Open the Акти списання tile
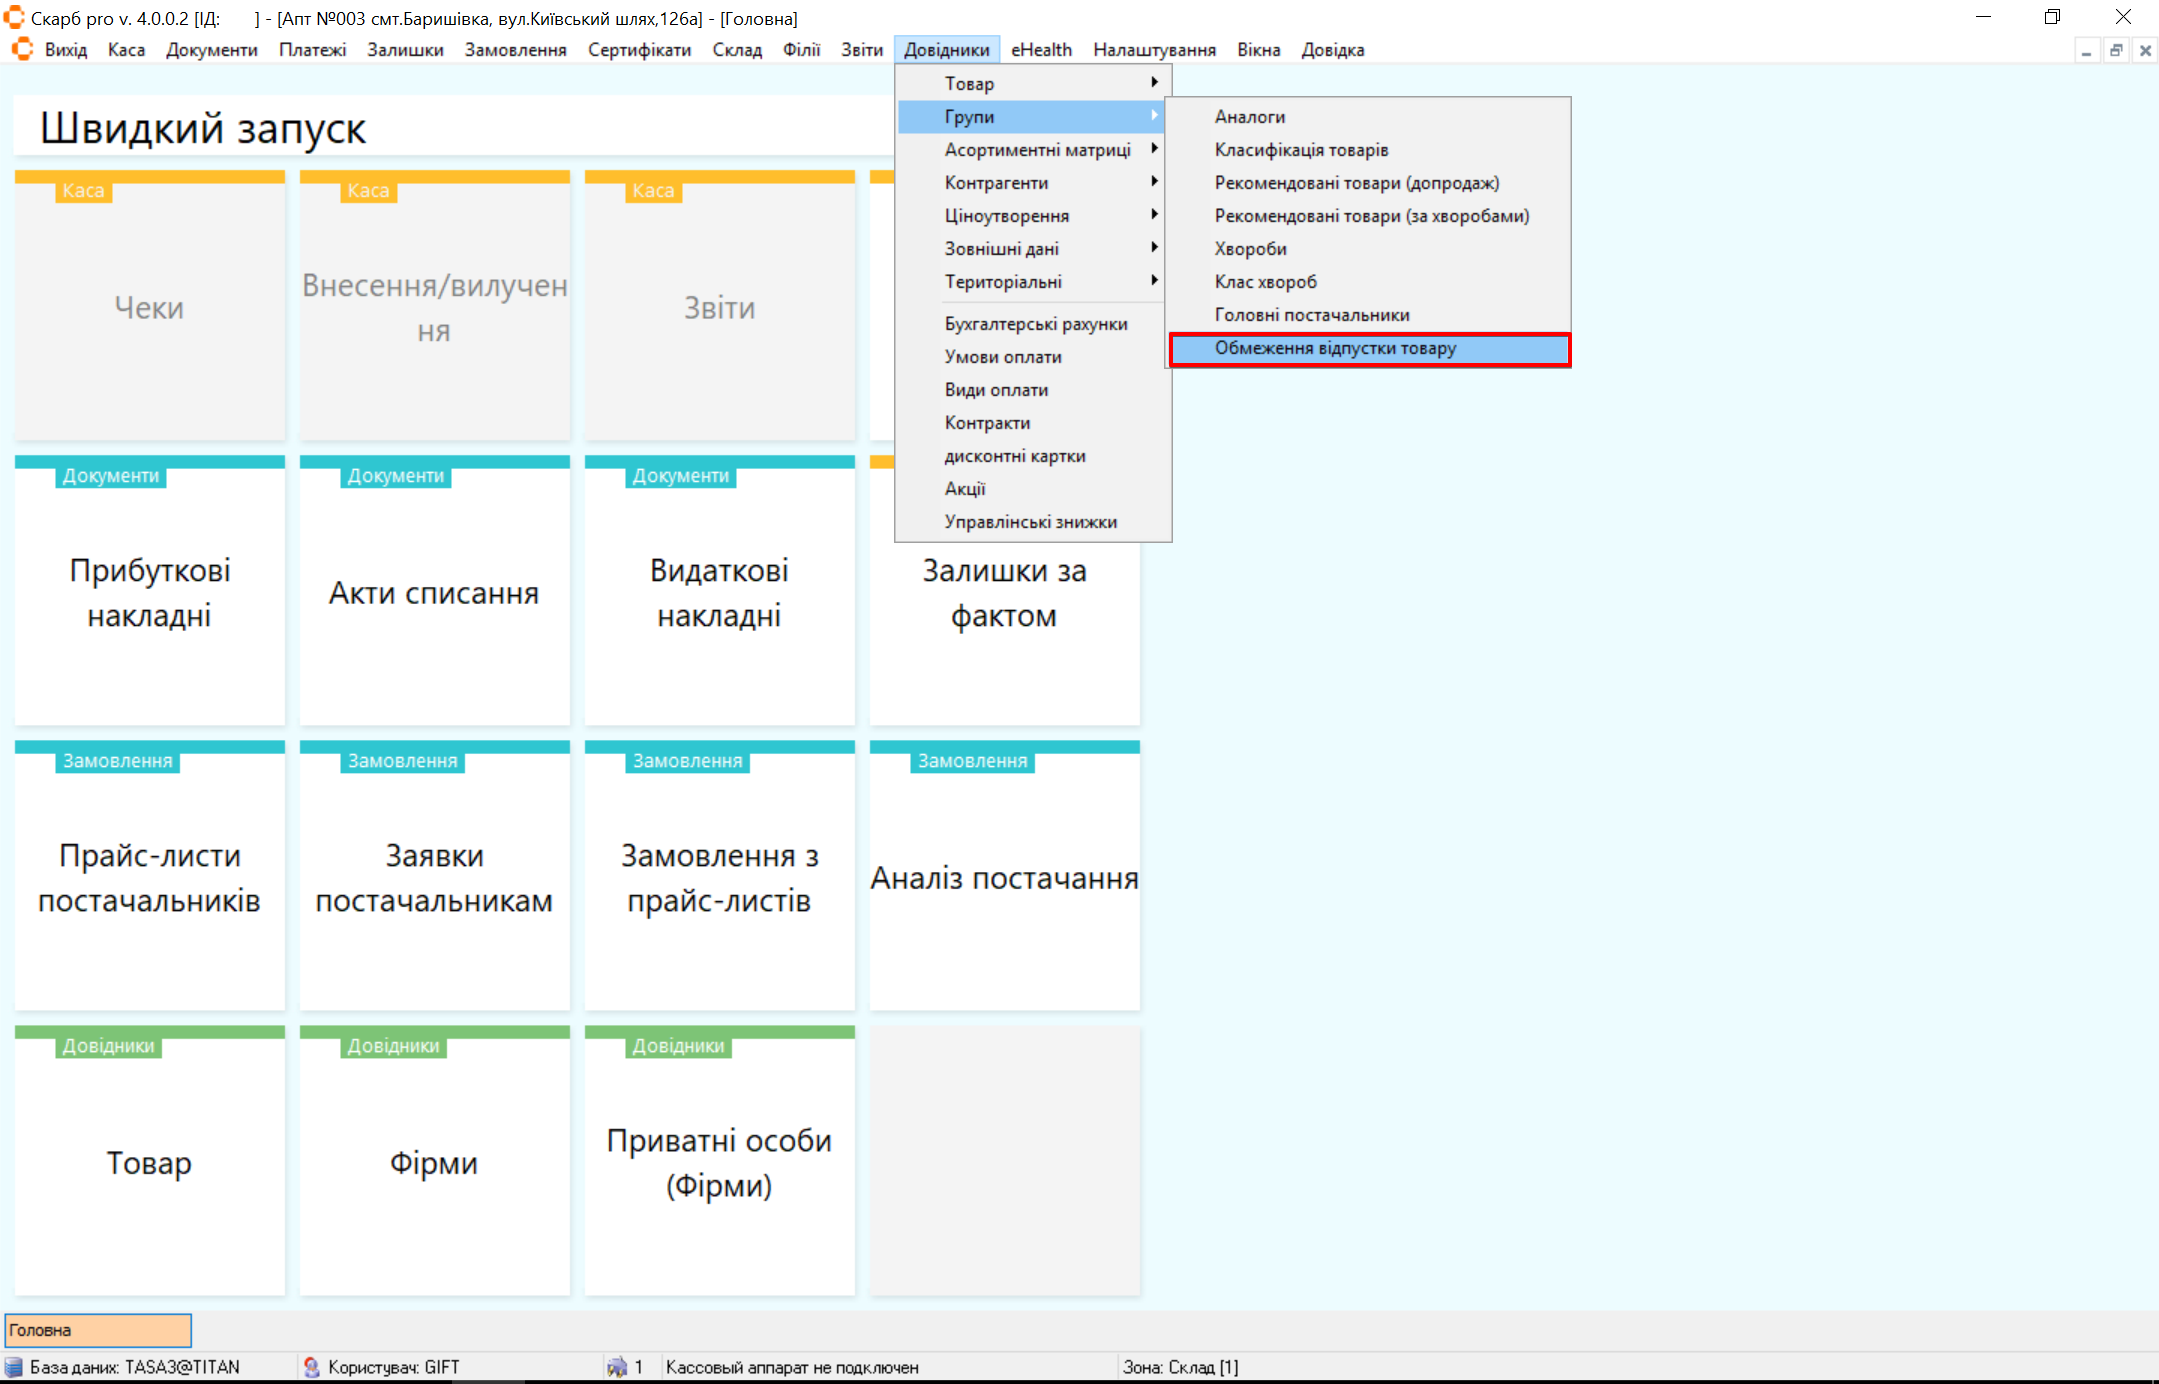 434,592
